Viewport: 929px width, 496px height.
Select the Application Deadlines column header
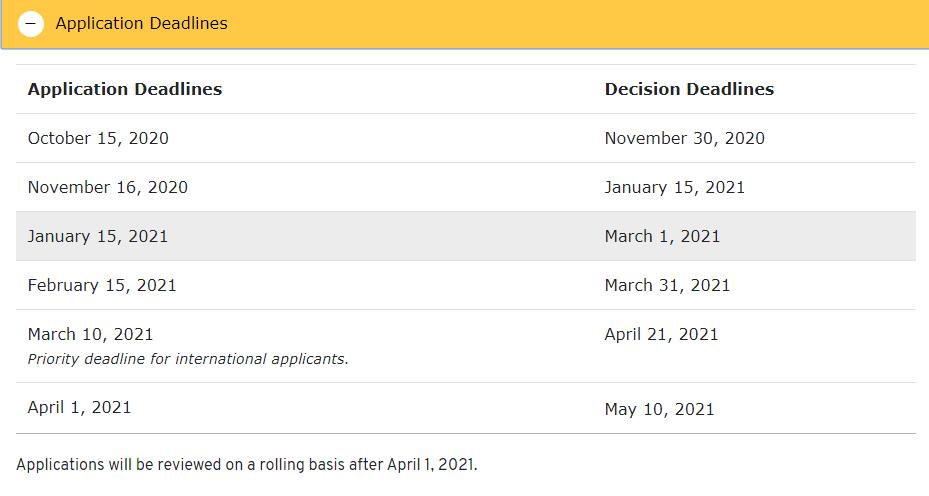pos(125,89)
